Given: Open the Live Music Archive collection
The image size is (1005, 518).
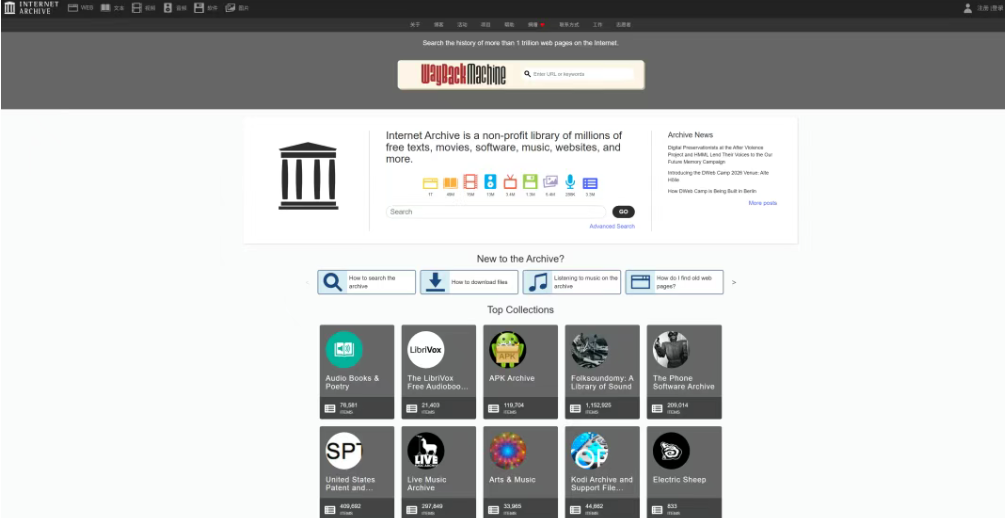Looking at the screenshot, I should (438, 472).
